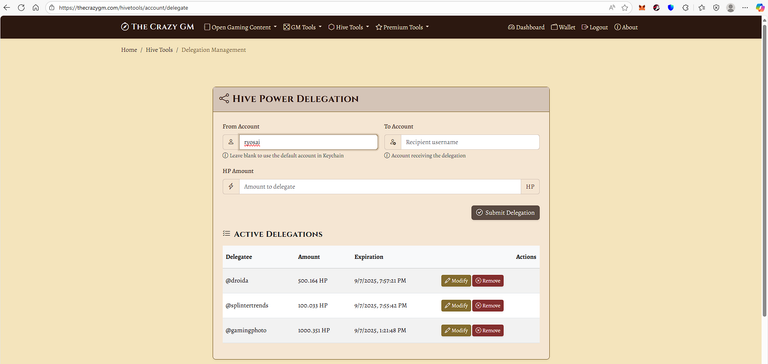The image size is (768, 364).
Task: Open the Extensions puzzle icon
Action: coord(686,8)
